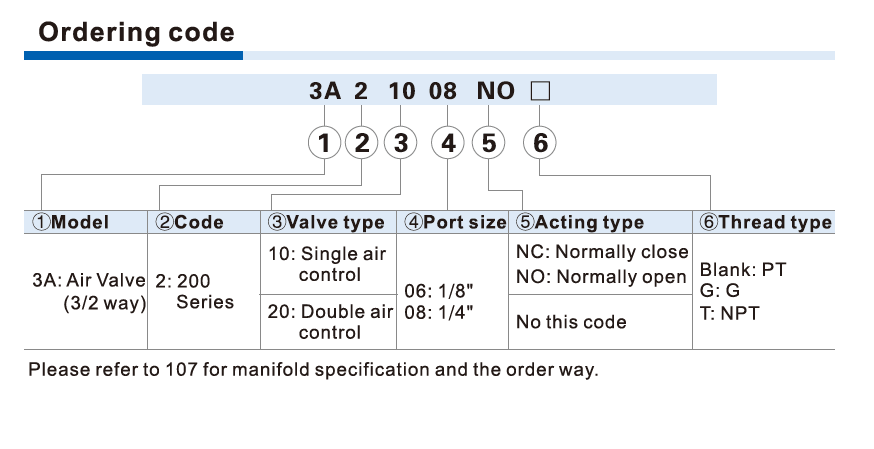
Task: Click the circled number 1 marker
Action: [324, 143]
